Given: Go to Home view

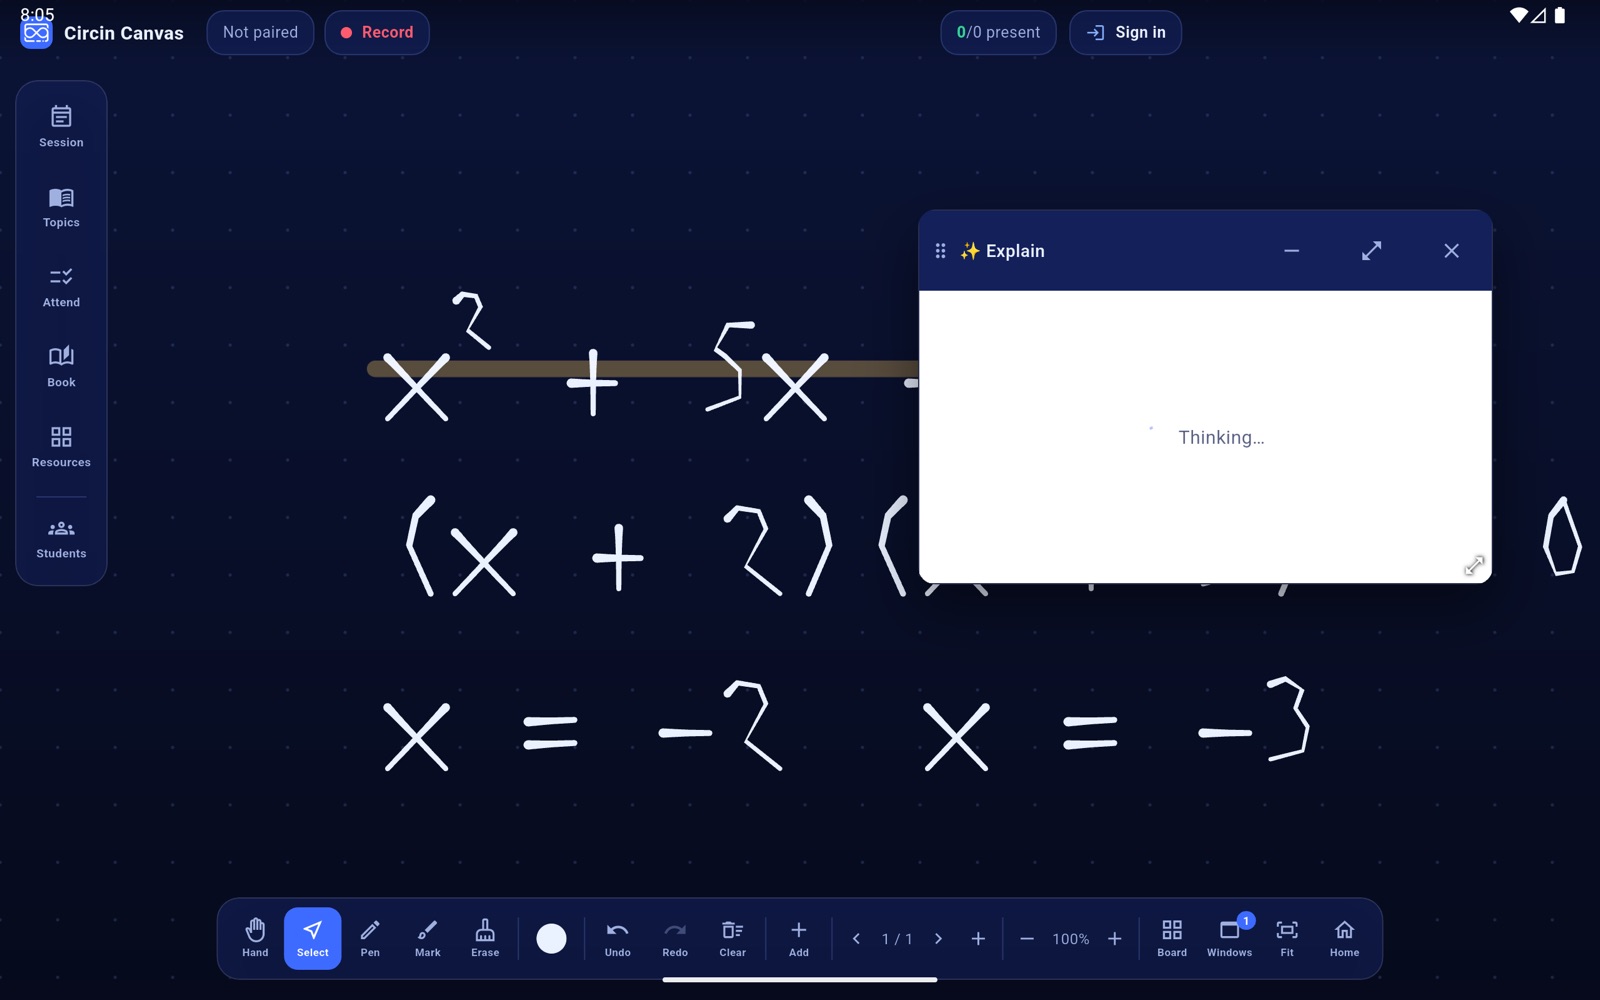Looking at the screenshot, I should [1344, 938].
